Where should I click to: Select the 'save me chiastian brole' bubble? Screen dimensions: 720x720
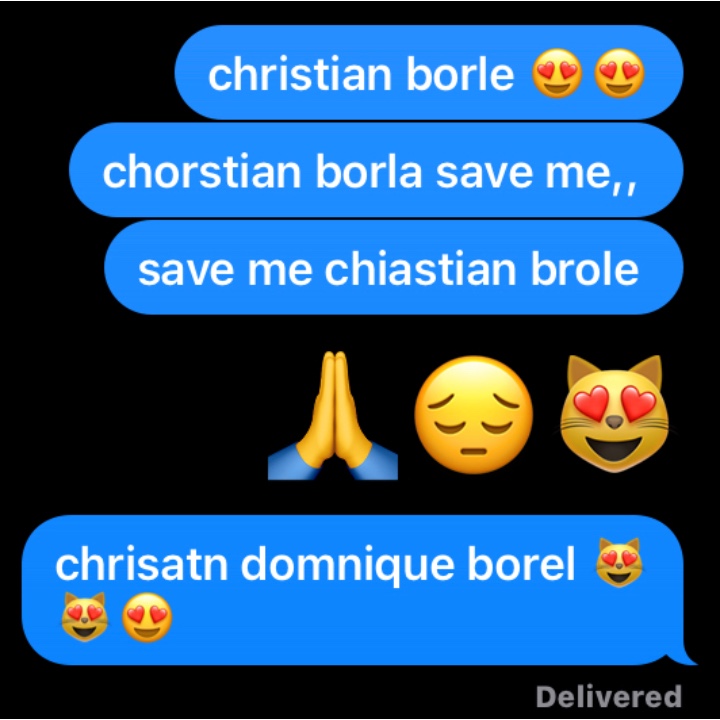click(x=394, y=267)
